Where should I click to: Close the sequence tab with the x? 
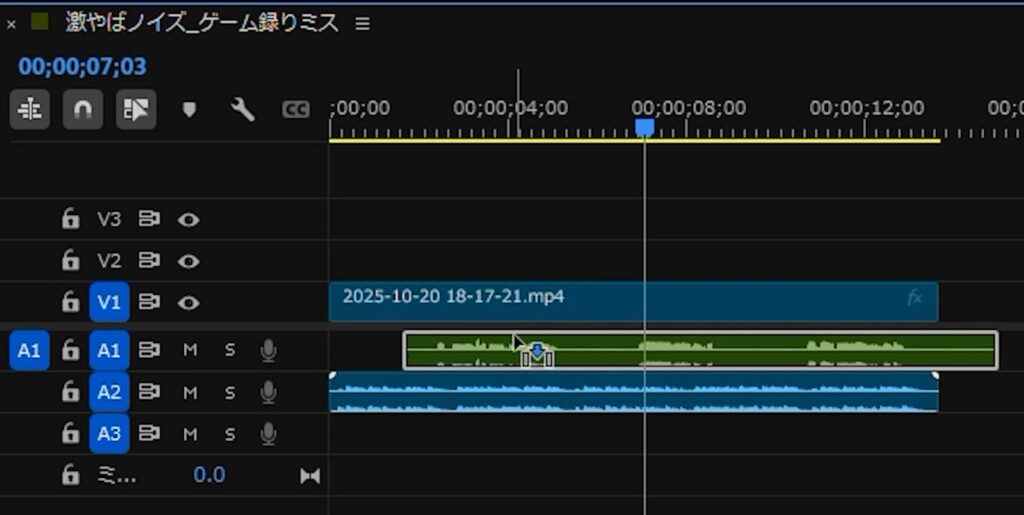(11, 25)
